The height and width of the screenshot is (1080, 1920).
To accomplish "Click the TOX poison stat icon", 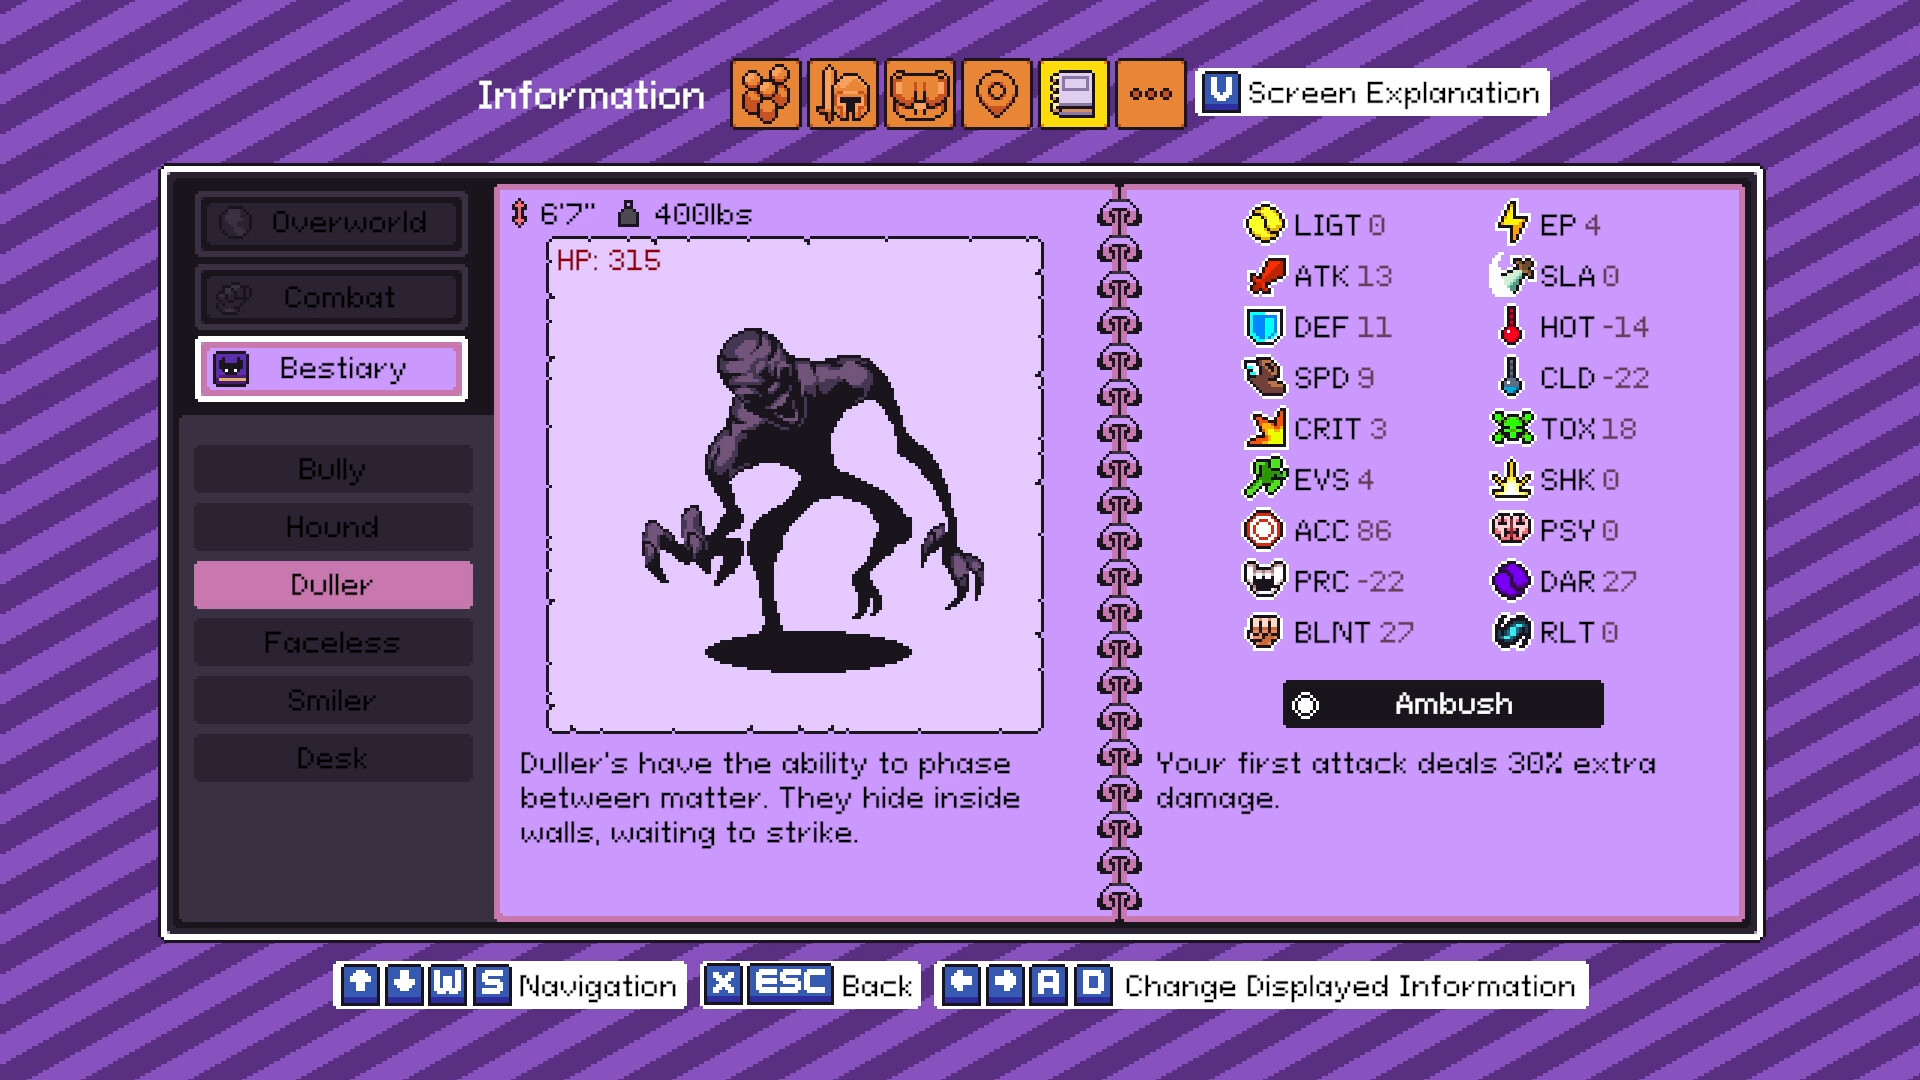I will (x=1512, y=428).
